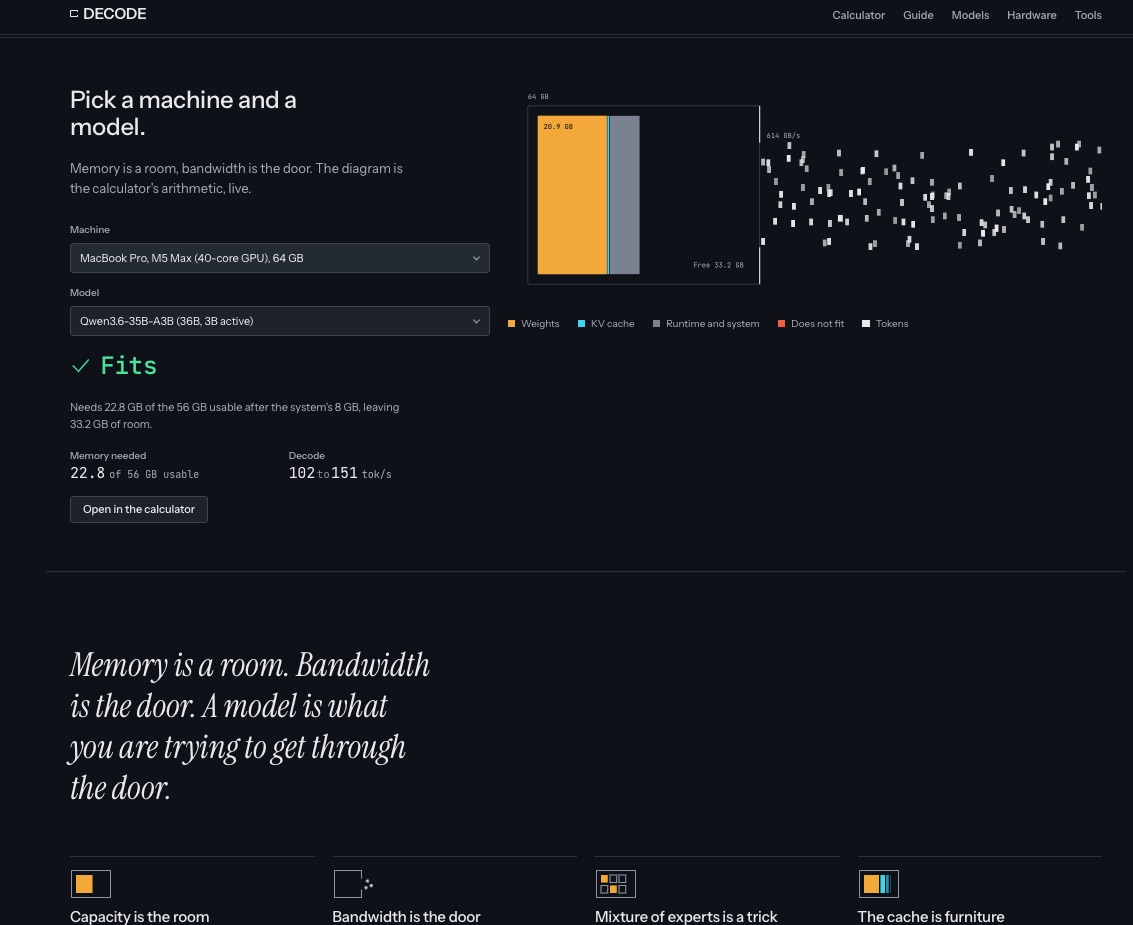This screenshot has height=925, width=1133.
Task: Open the Machine dropdown
Action: [280, 258]
